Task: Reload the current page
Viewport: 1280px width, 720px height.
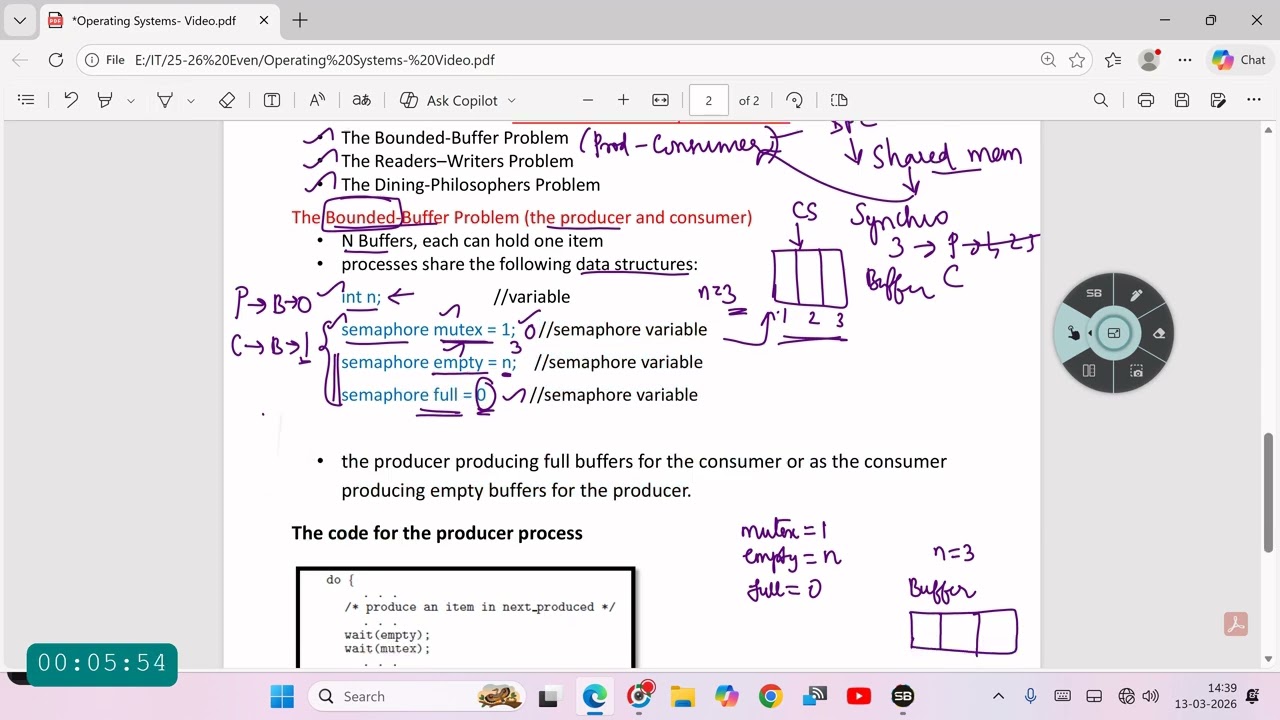Action: pos(56,60)
